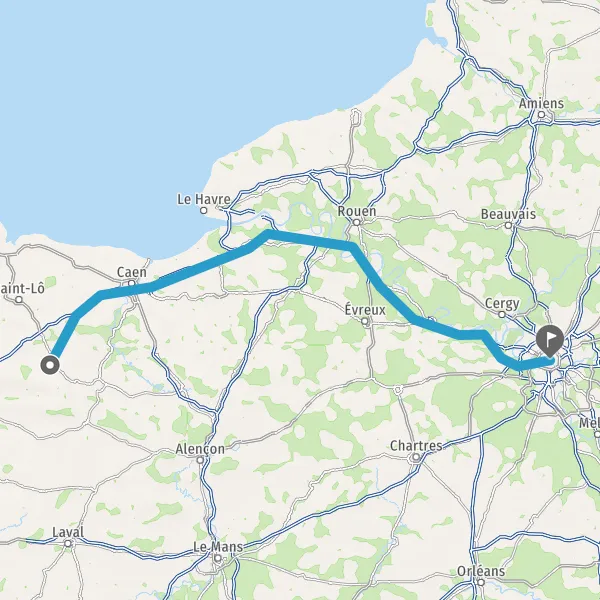Click the Amiens city label
Viewport: 600px width, 600px height.
tap(541, 103)
